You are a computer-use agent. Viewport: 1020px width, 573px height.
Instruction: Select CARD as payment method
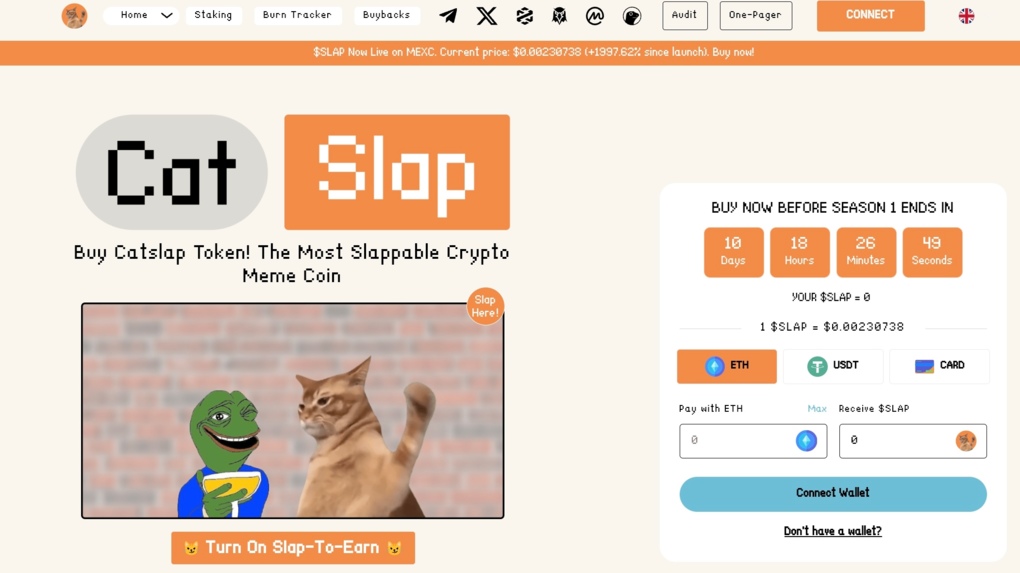[x=939, y=366]
